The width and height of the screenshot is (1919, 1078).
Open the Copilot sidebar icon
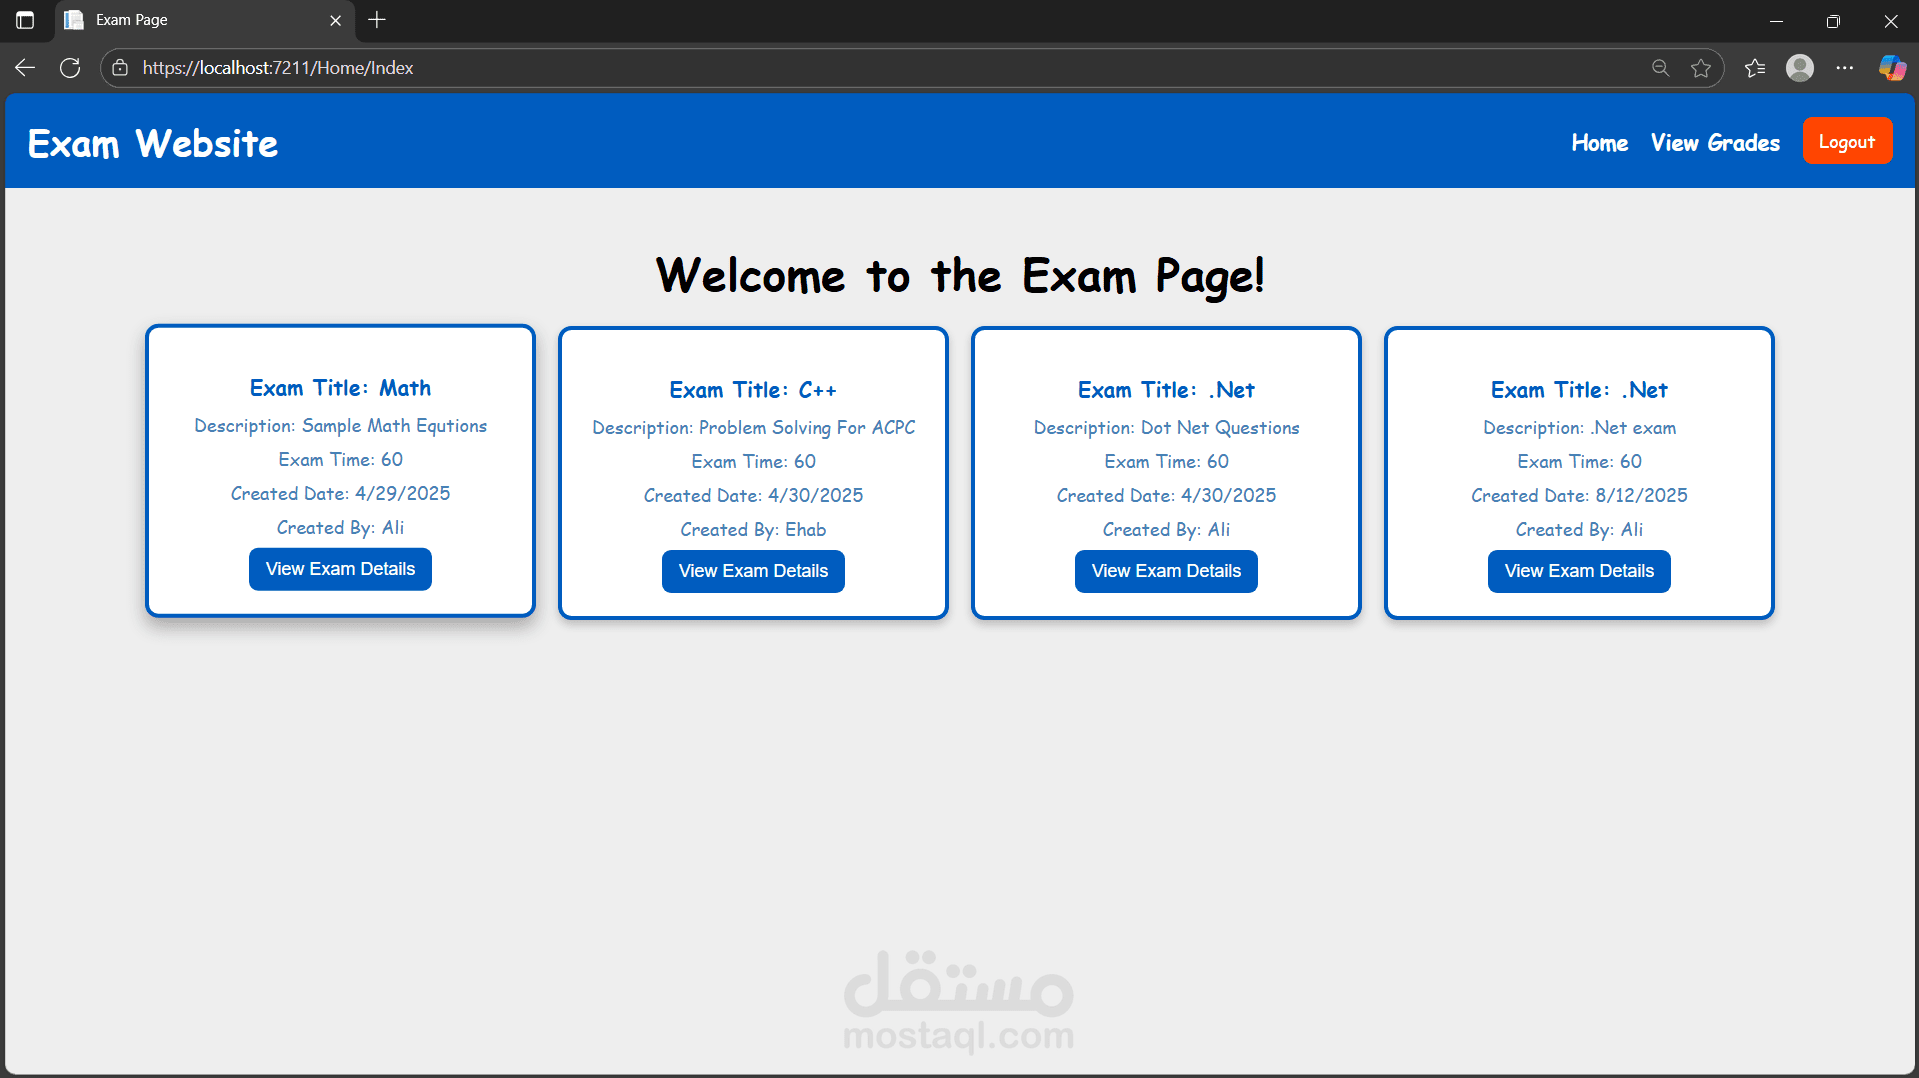tap(1892, 67)
